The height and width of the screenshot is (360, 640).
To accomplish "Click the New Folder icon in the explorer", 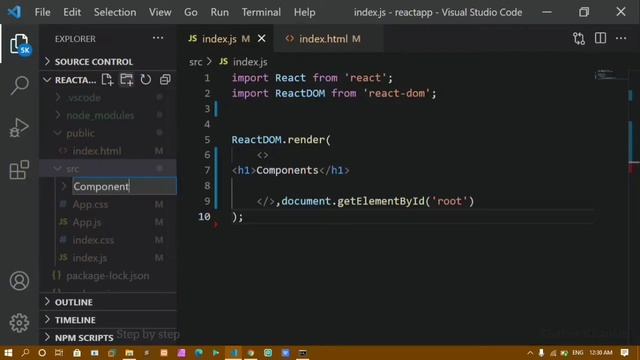I will click(x=127, y=80).
